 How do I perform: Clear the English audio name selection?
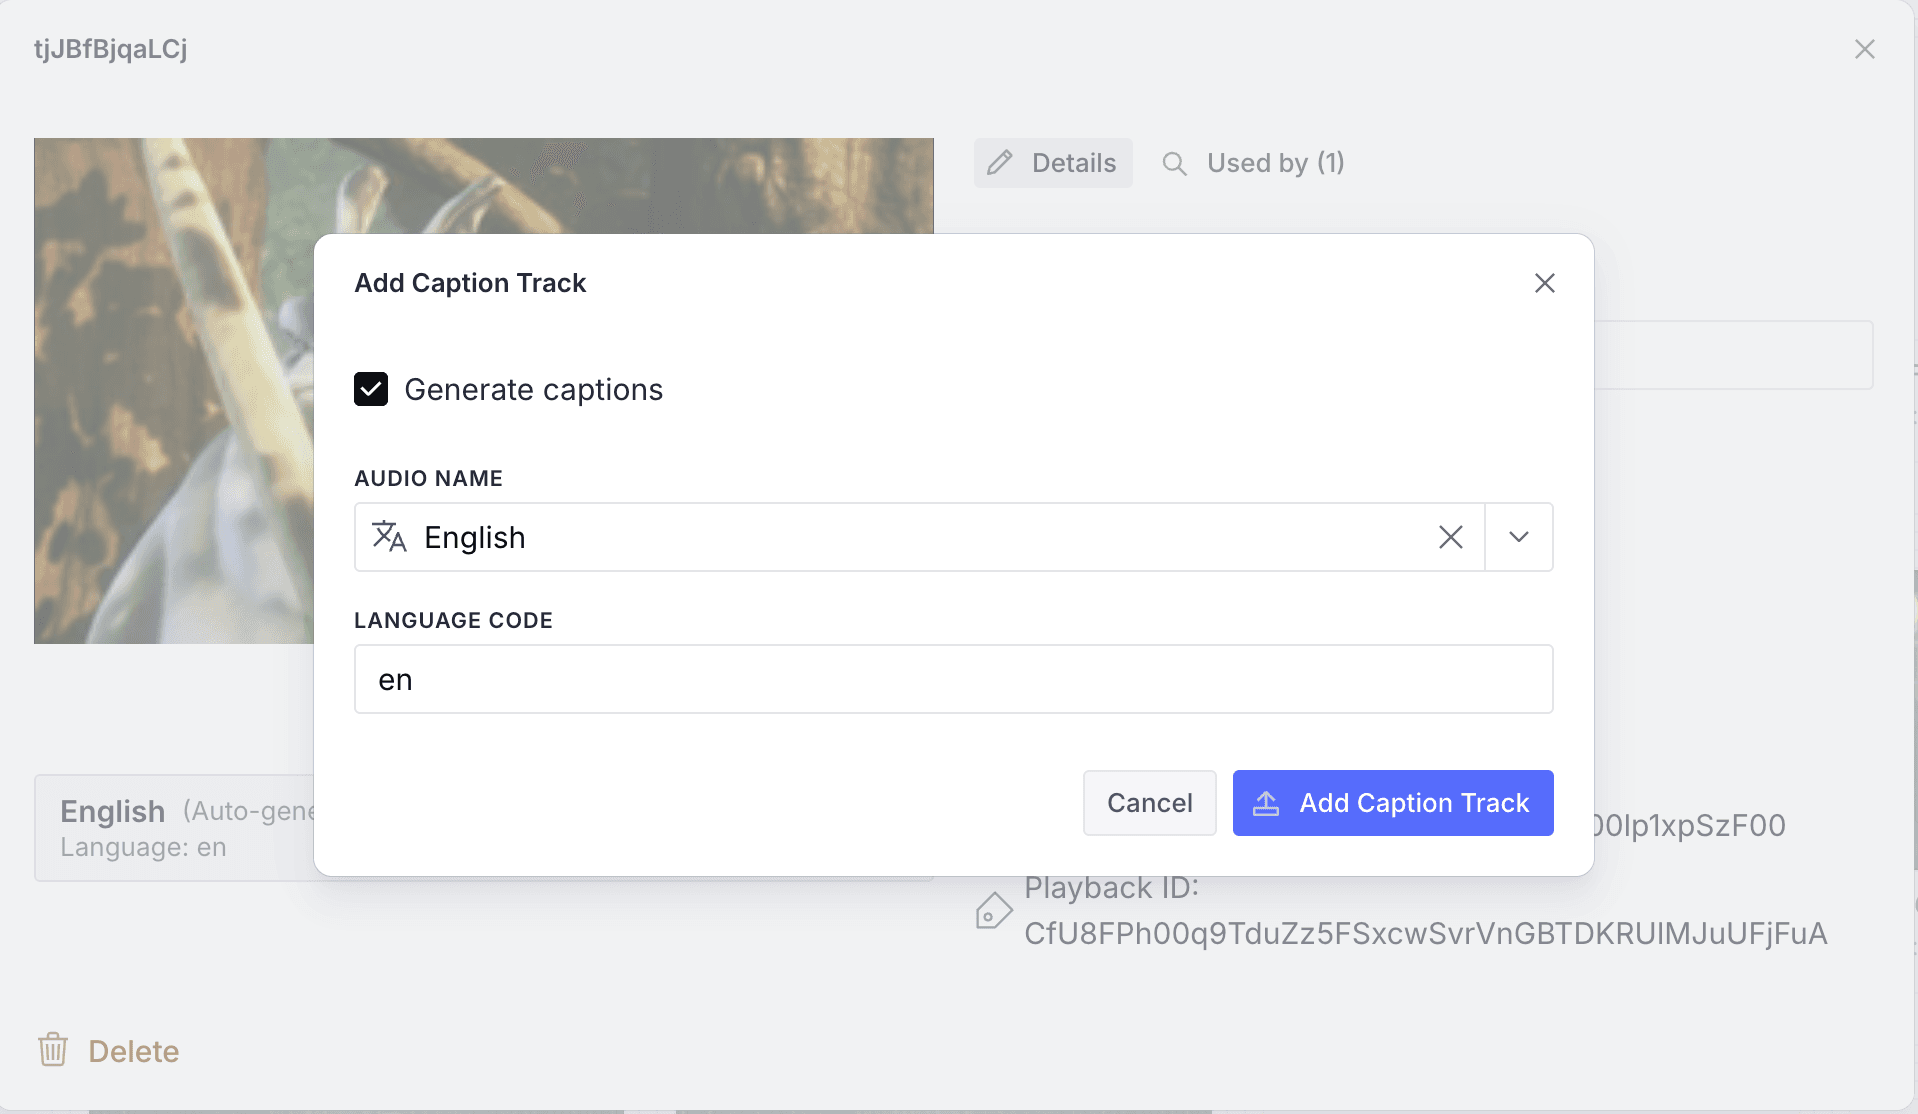click(1450, 537)
